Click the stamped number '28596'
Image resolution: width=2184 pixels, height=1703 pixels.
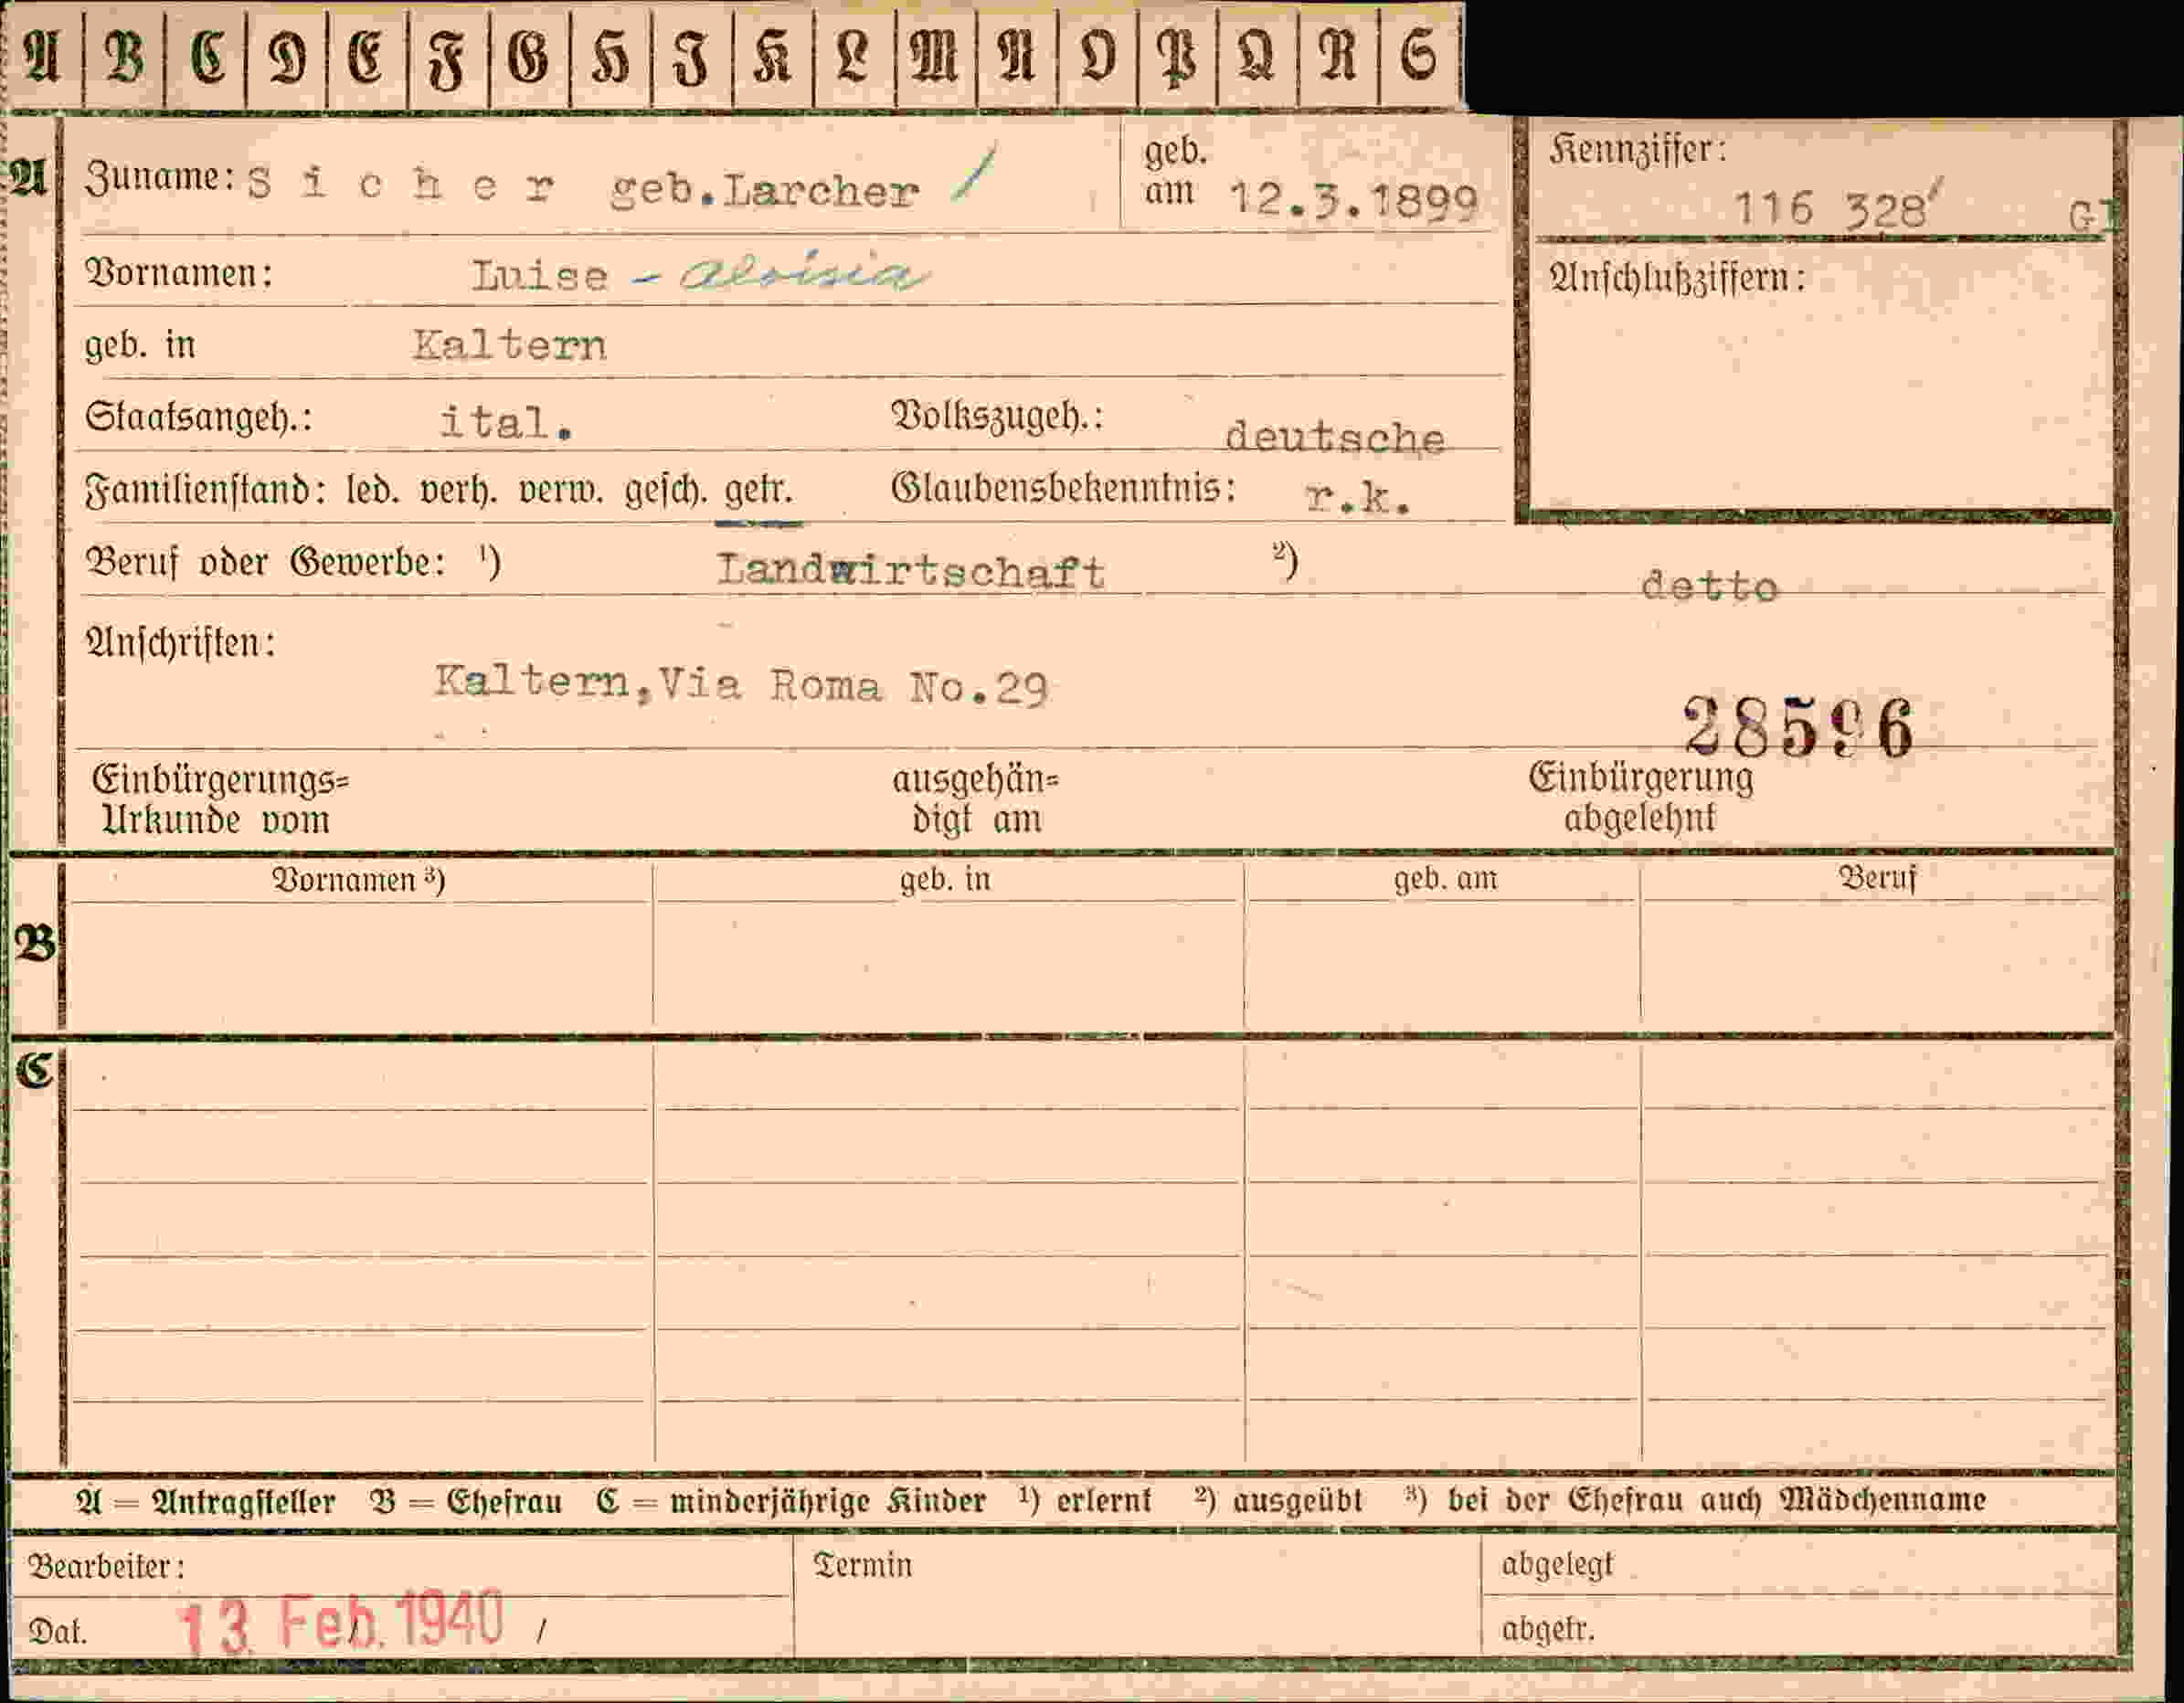[1798, 727]
